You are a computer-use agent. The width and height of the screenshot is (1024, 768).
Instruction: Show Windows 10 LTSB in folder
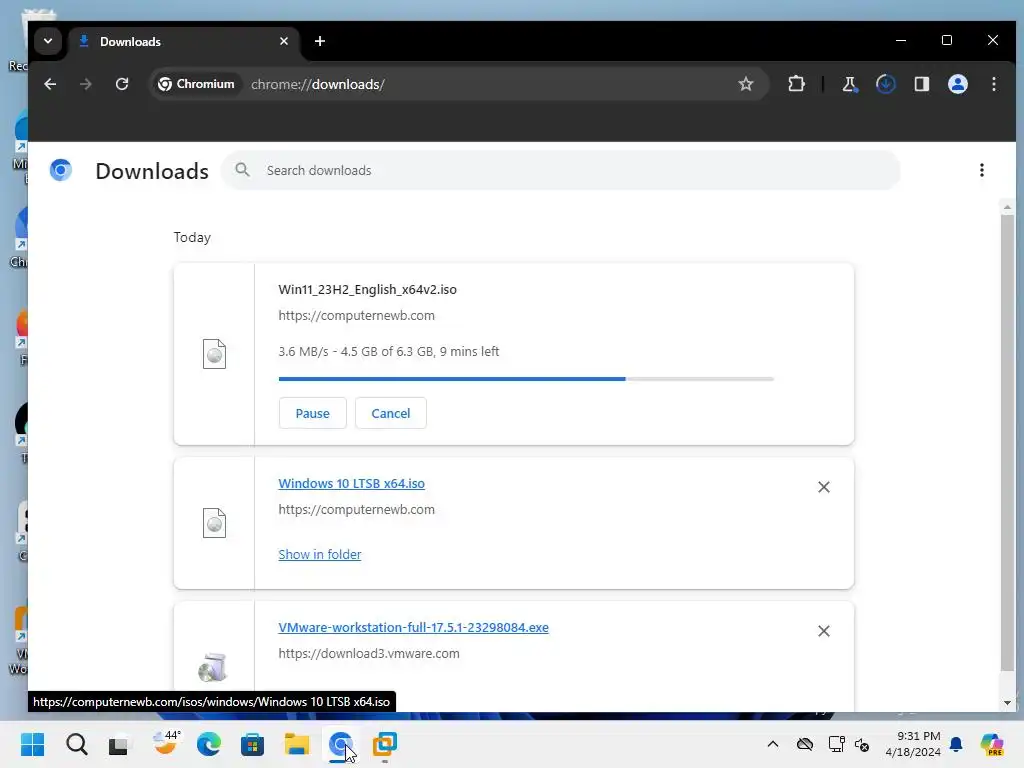[x=319, y=554]
